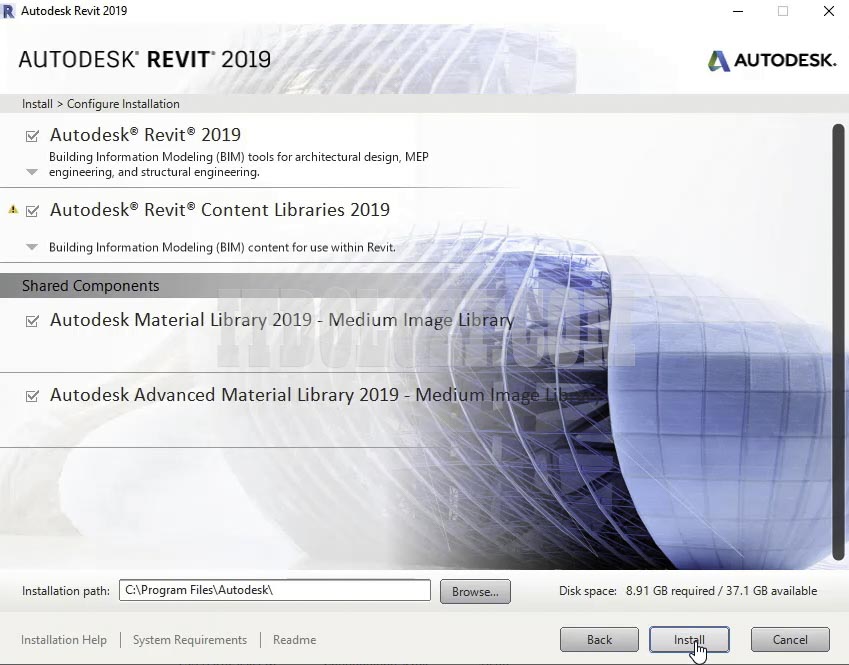The height and width of the screenshot is (665, 849).
Task: Expand the Autodesk Revit 2019 options arrow
Action: [32, 172]
